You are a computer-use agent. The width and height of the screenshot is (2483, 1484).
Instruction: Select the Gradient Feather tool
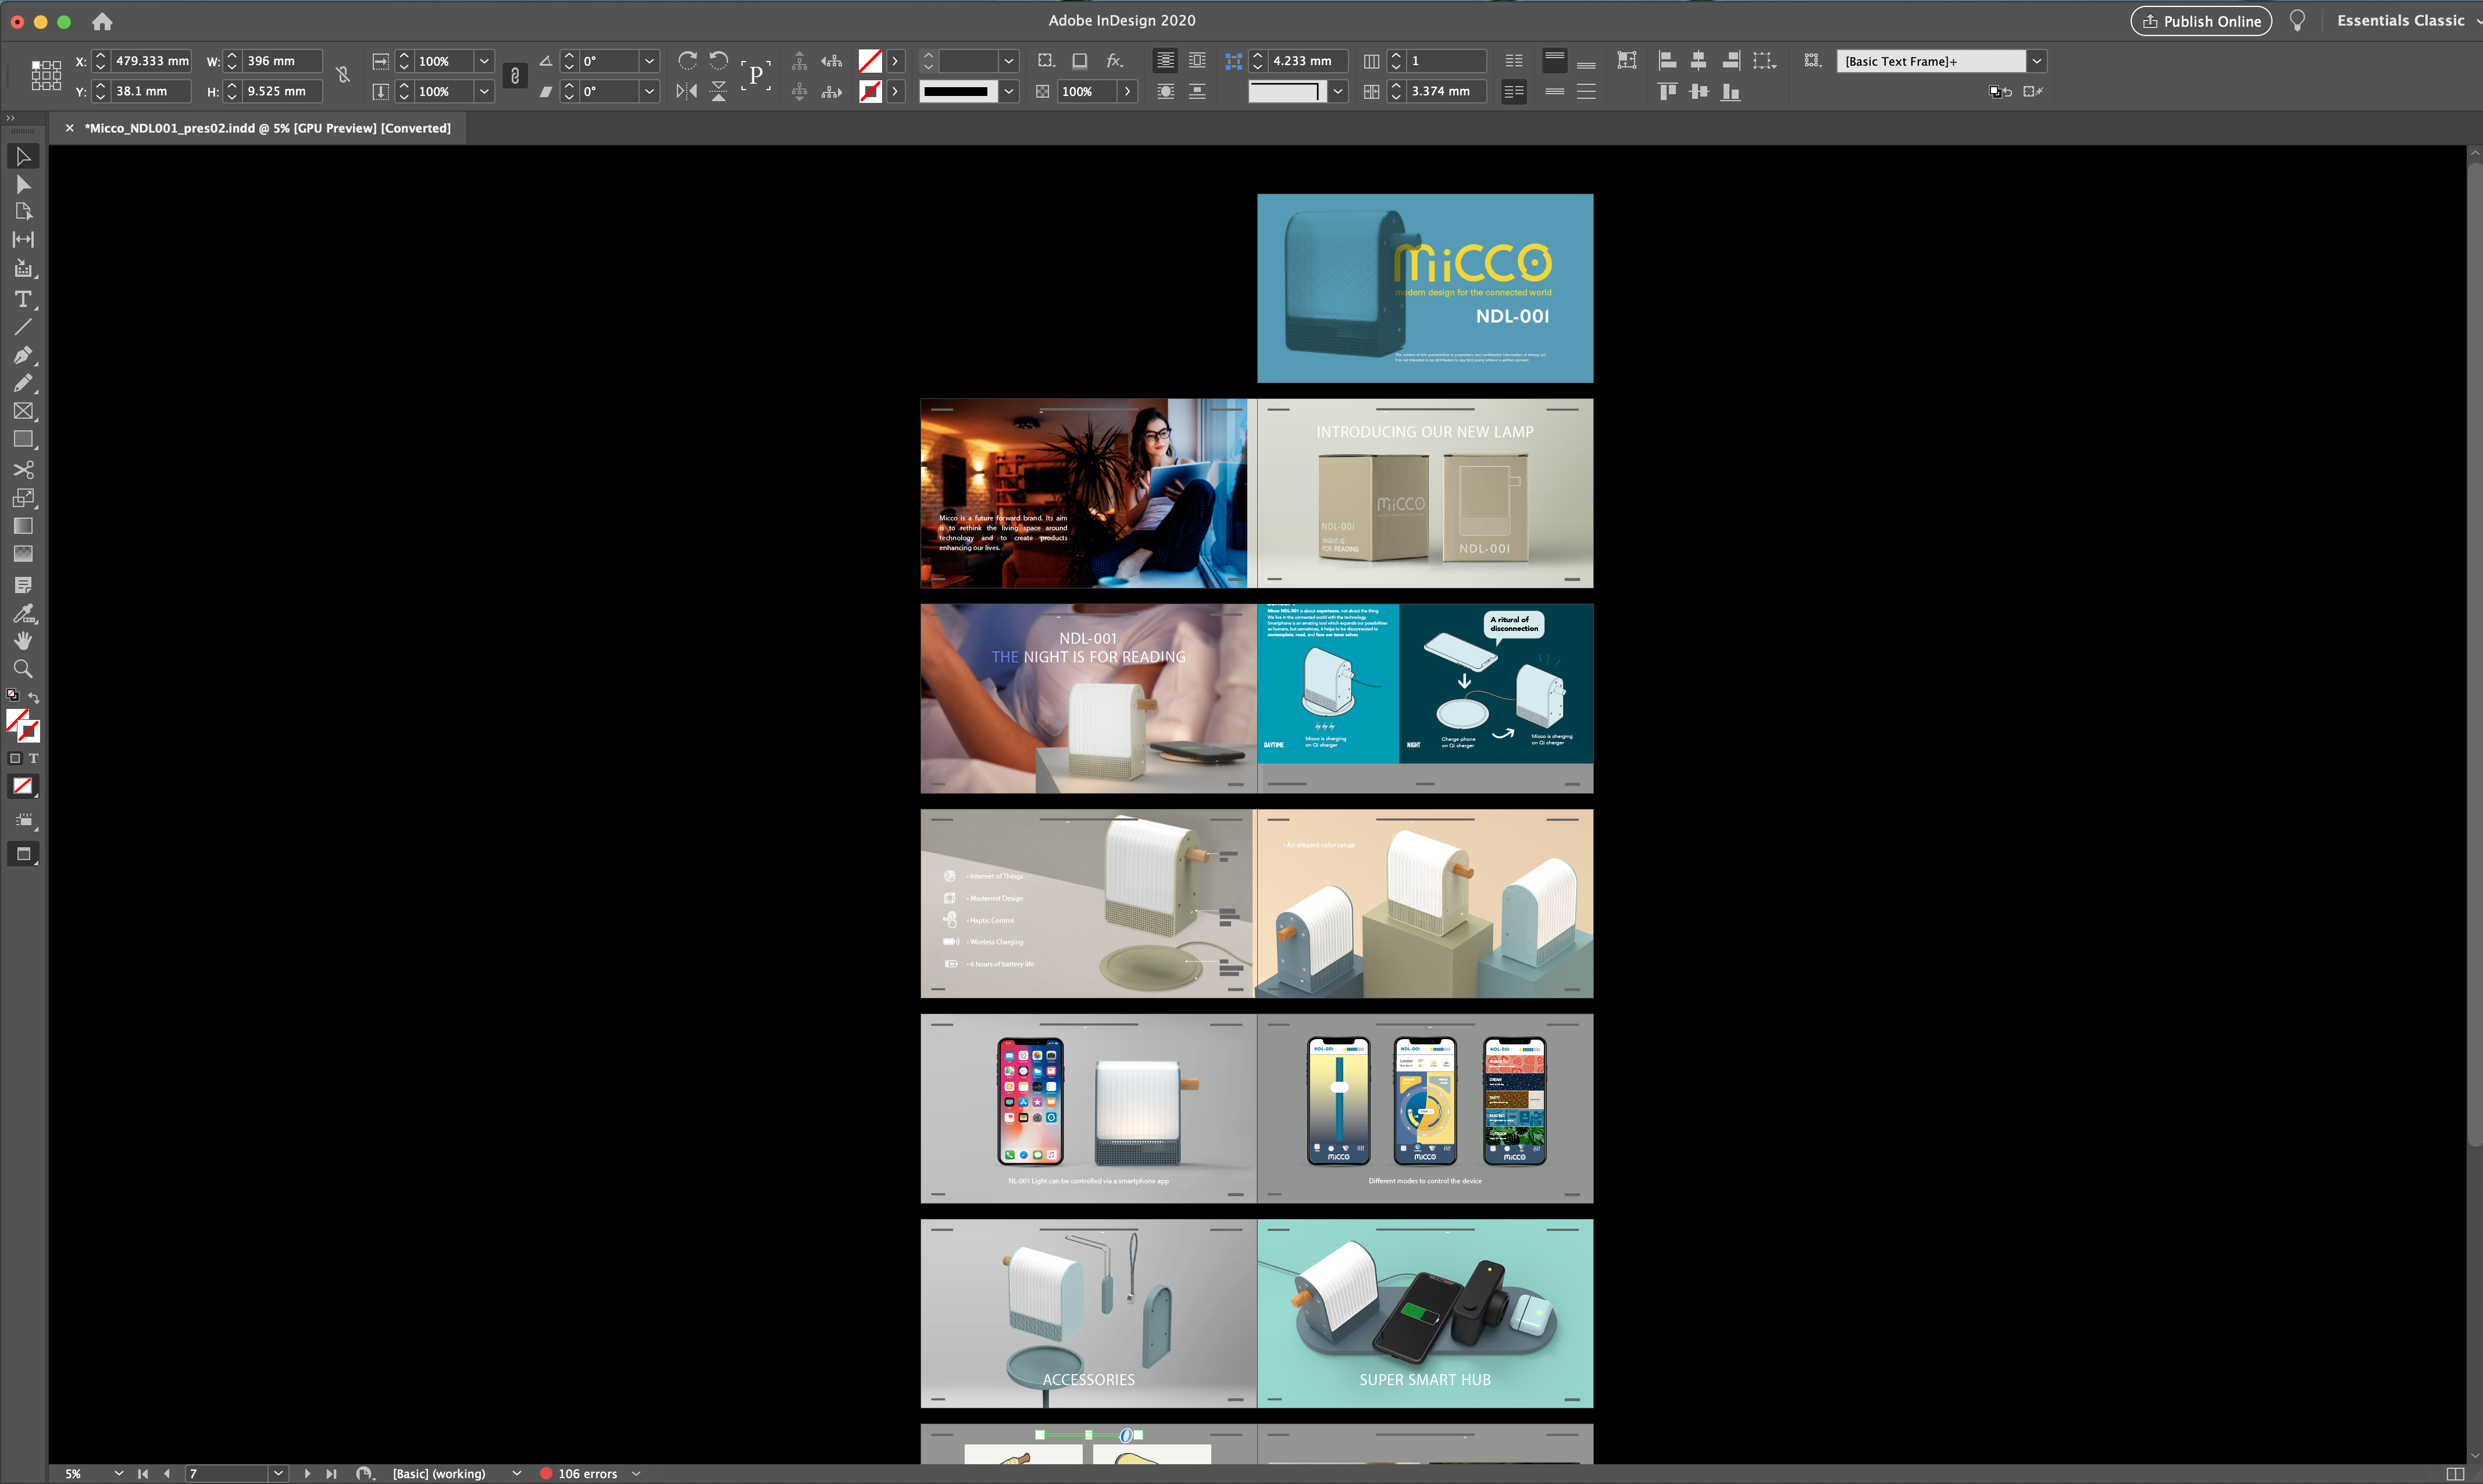click(23, 553)
